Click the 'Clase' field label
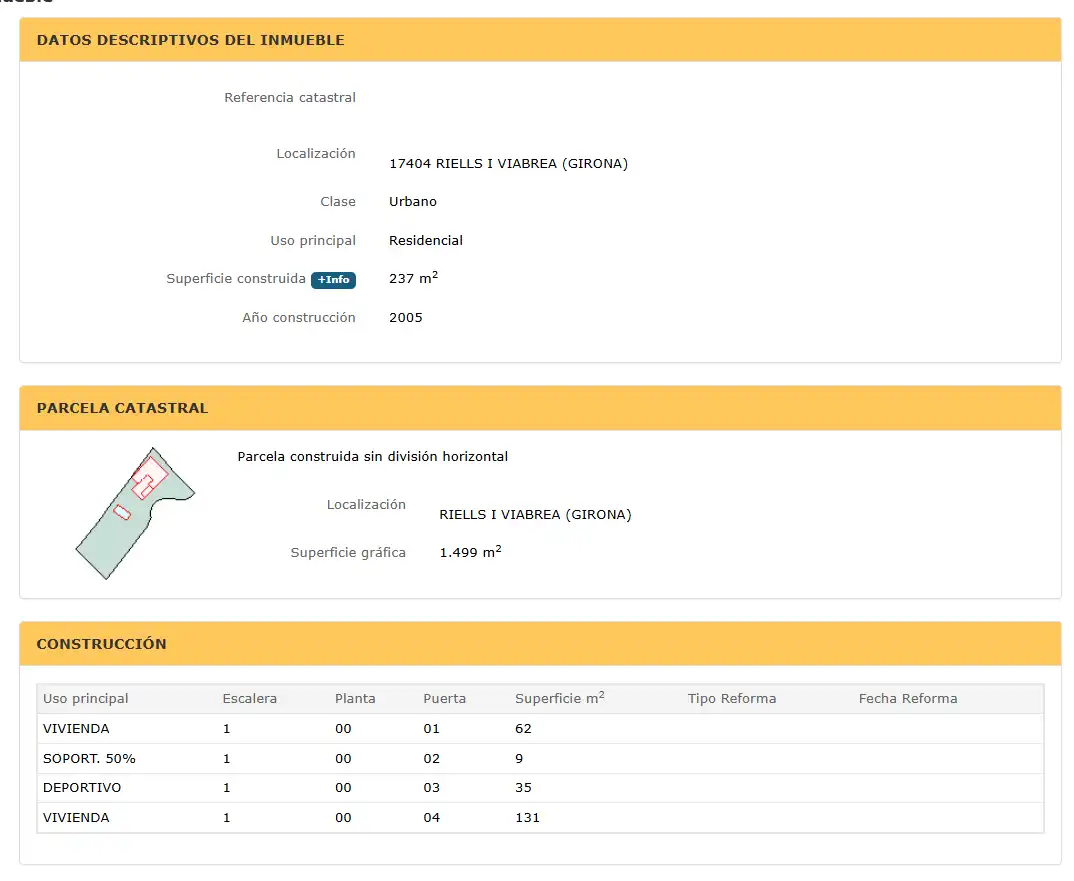This screenshot has height=881, width=1074. 338,201
